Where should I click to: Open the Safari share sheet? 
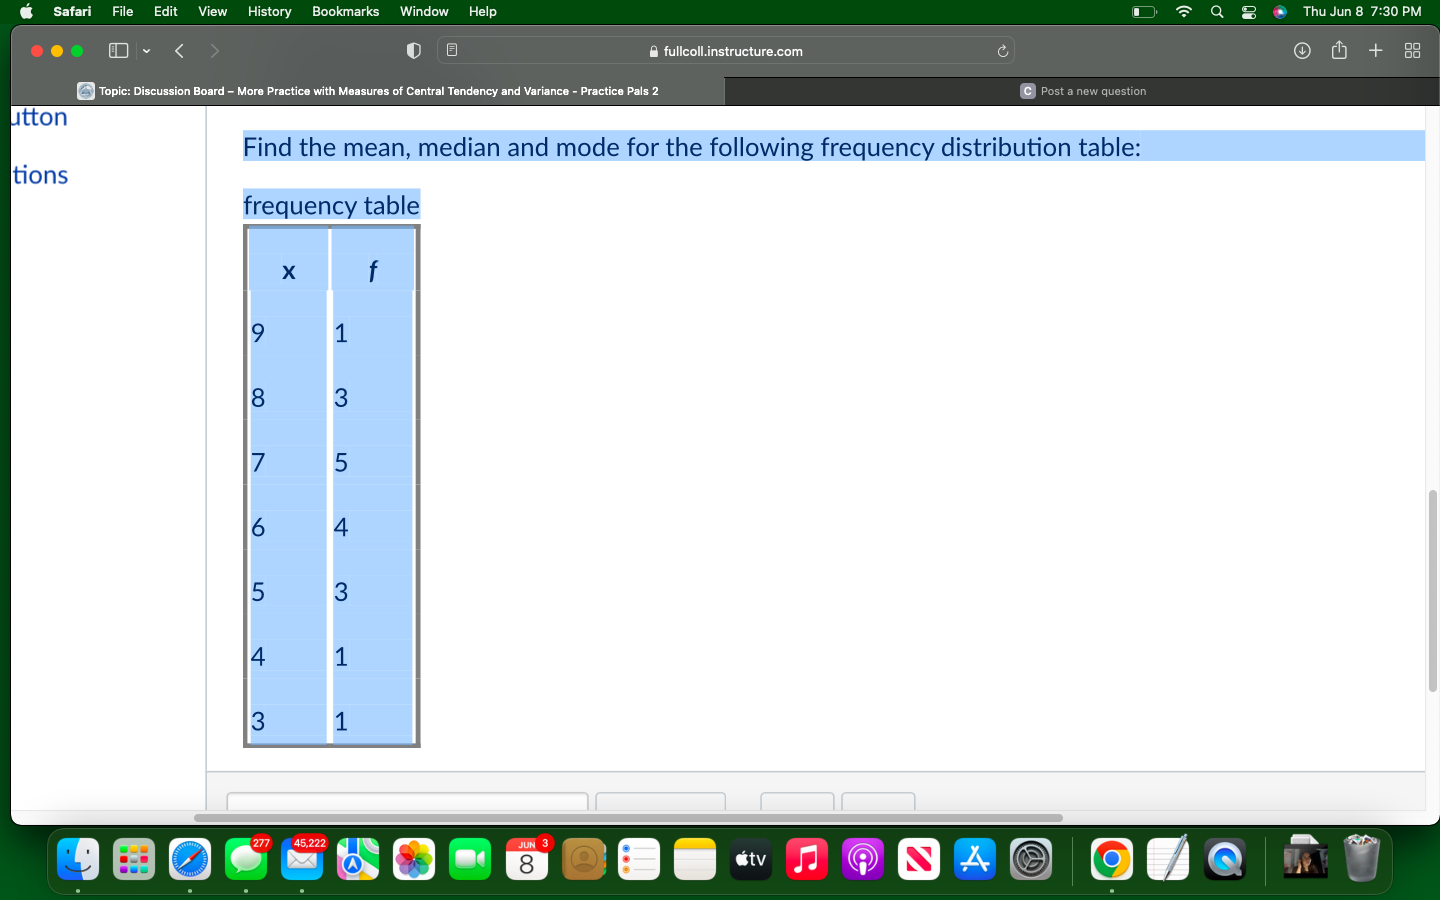[x=1339, y=50]
